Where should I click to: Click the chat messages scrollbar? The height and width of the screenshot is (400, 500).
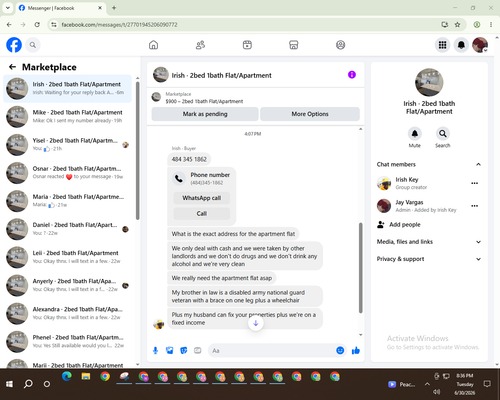point(360,268)
